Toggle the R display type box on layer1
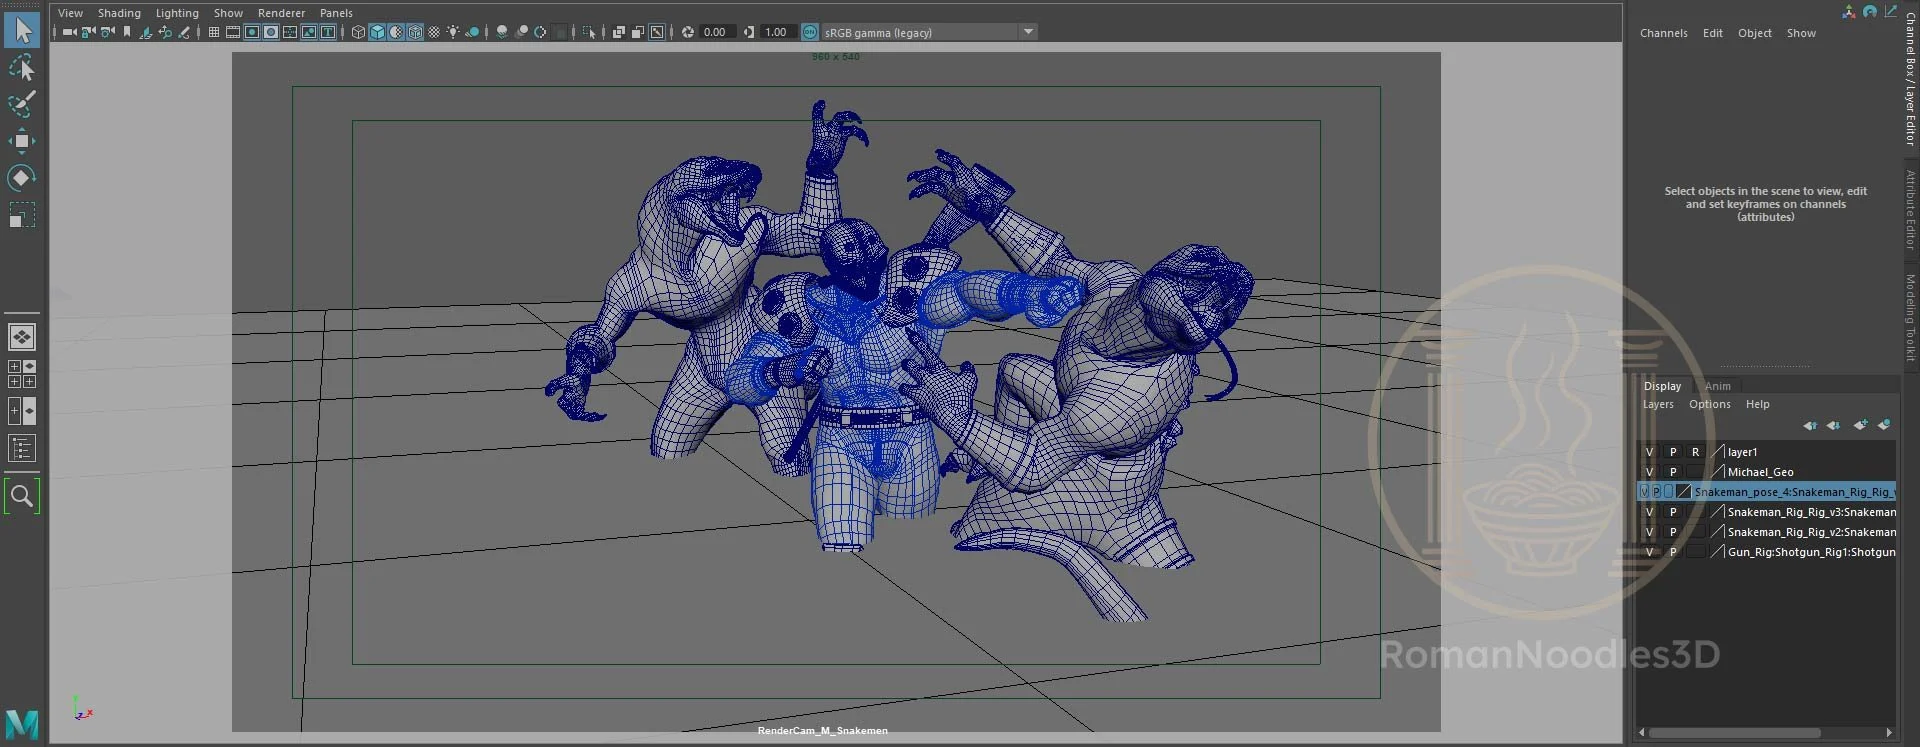This screenshot has height=747, width=1920. 1695,452
